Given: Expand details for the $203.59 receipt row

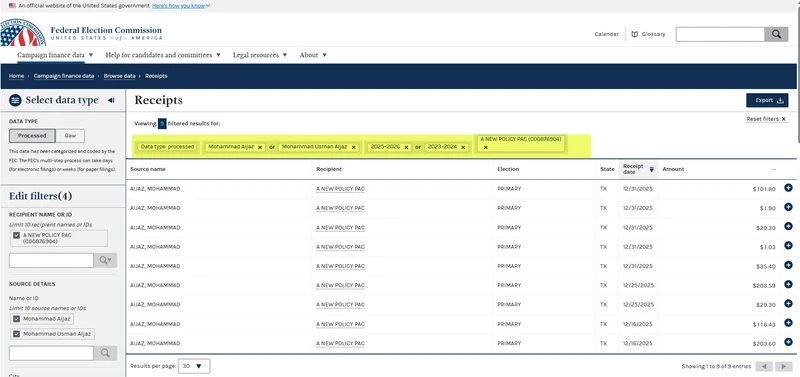Looking at the screenshot, I should click(788, 285).
